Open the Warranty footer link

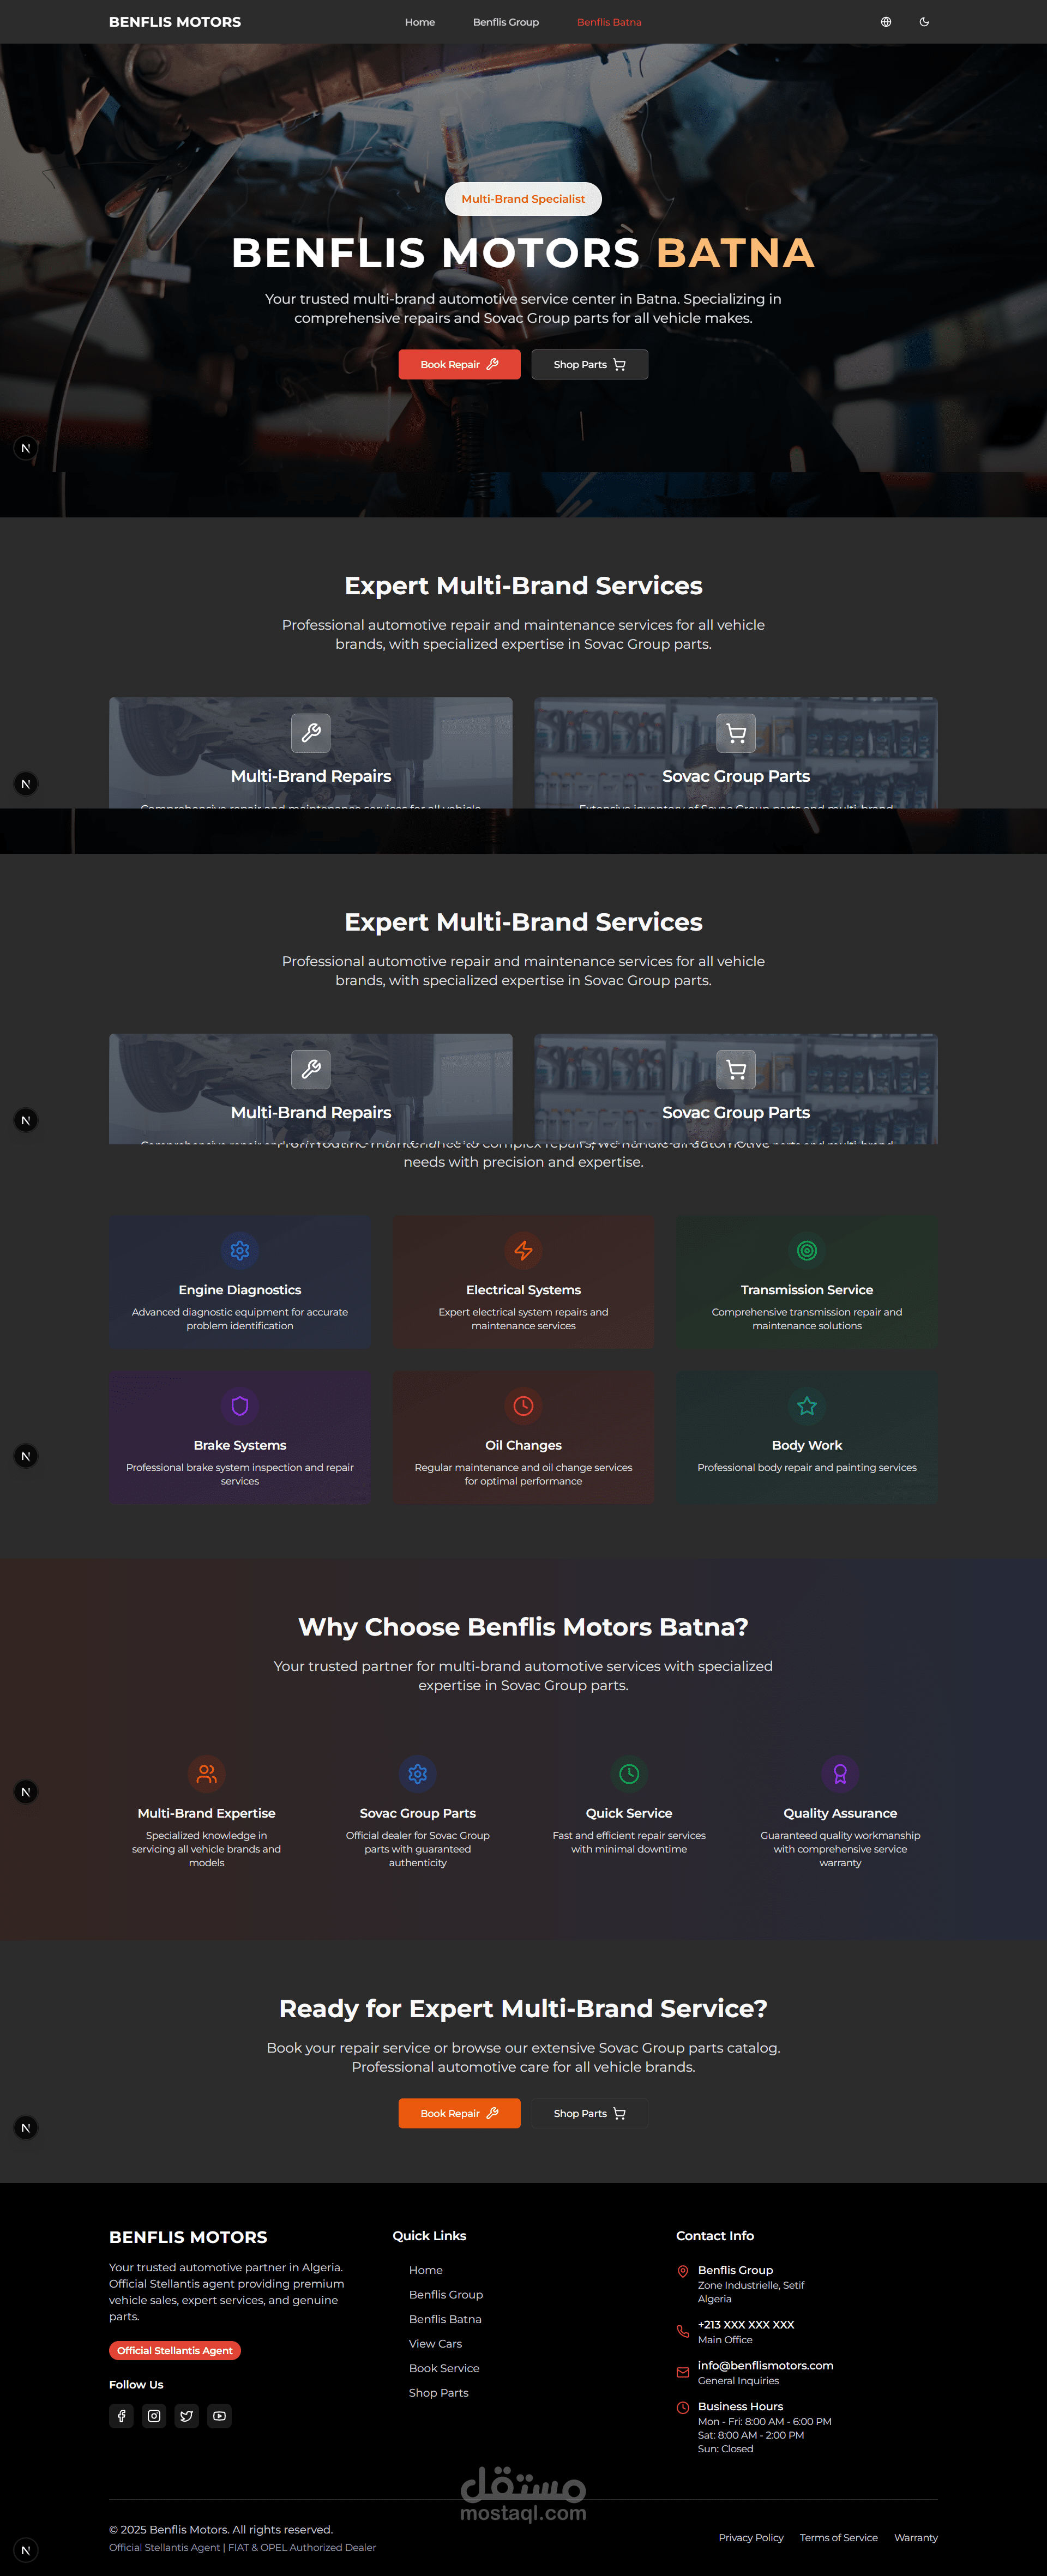(916, 2537)
